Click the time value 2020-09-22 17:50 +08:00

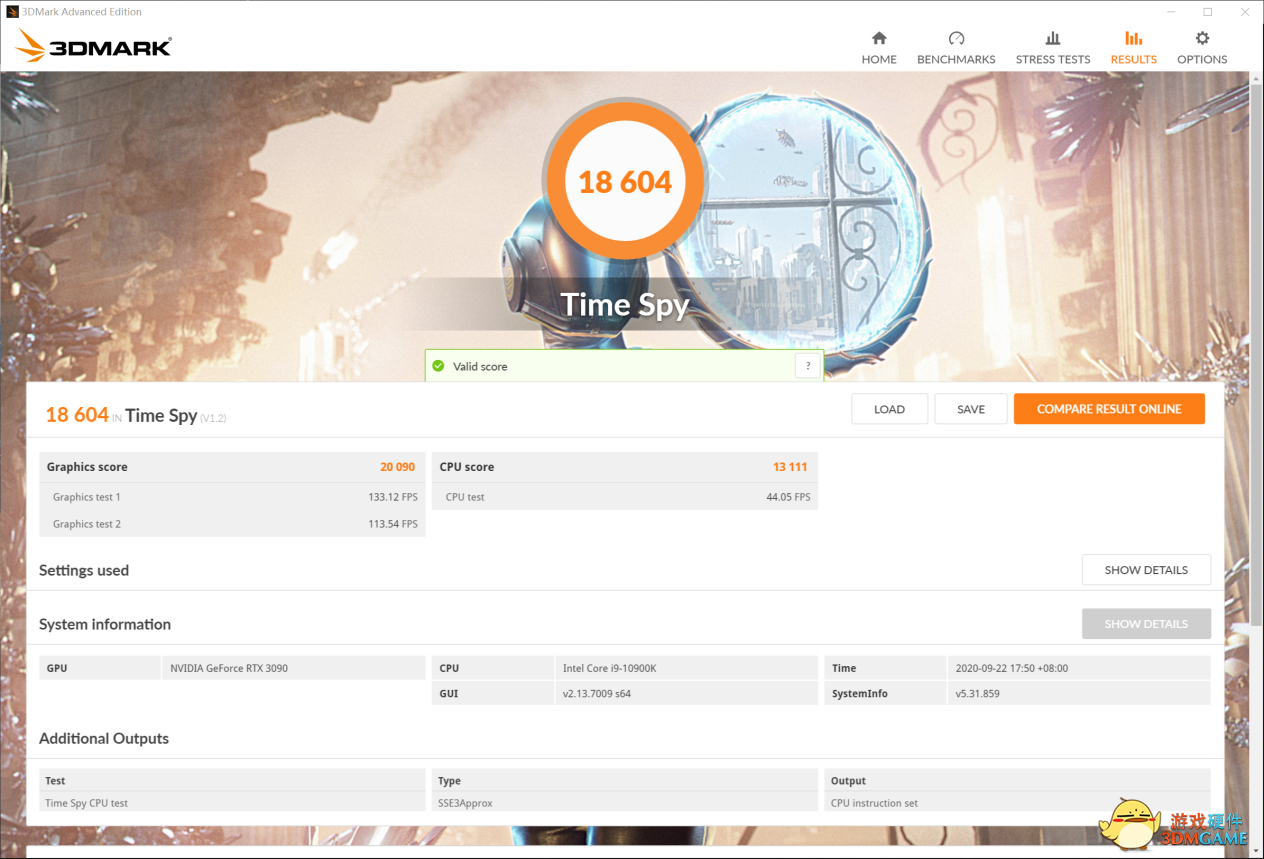[1012, 668]
